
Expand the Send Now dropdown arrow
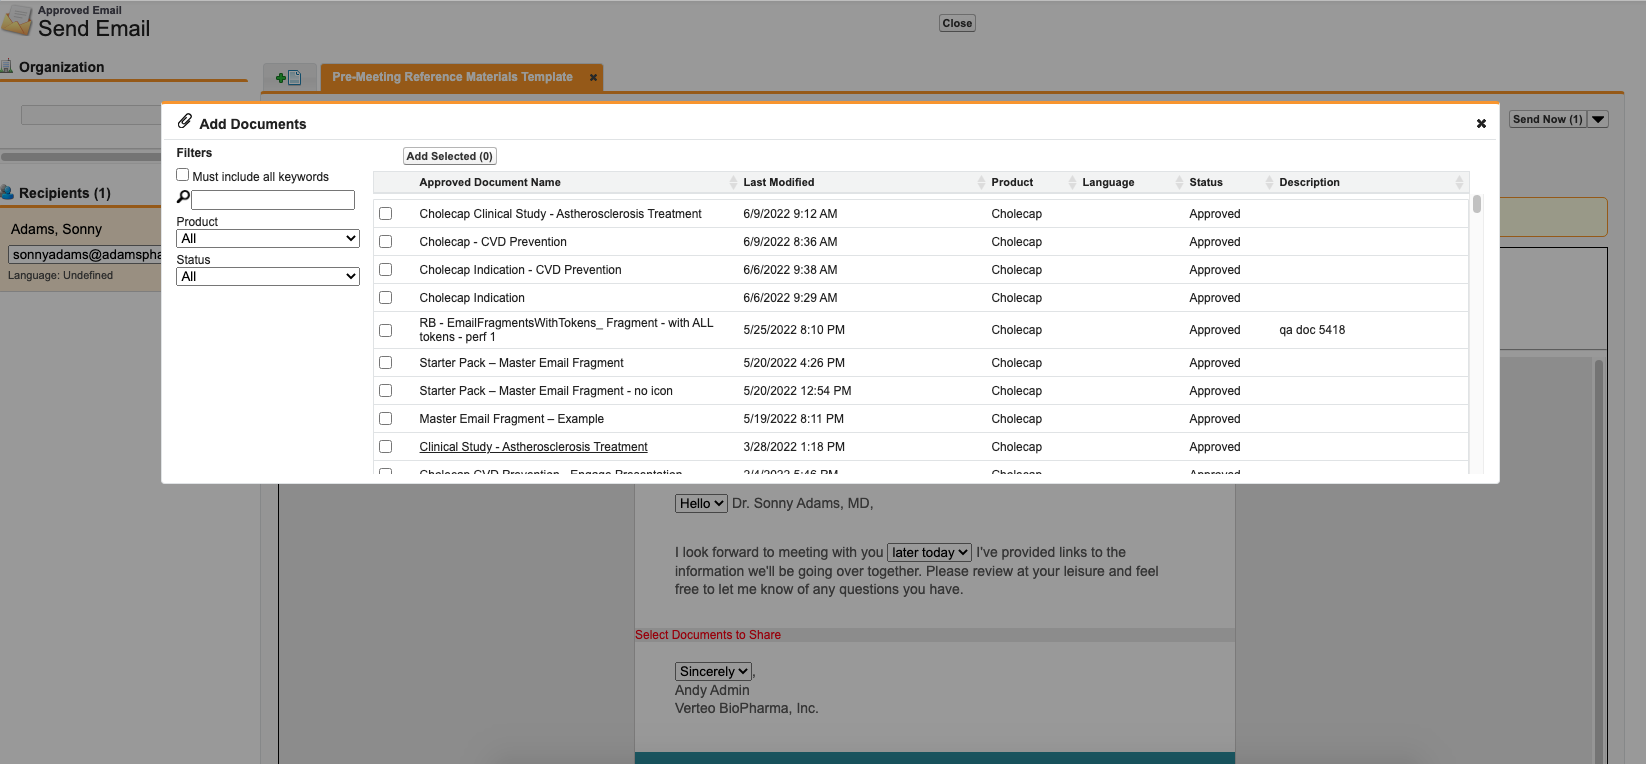[x=1598, y=119]
